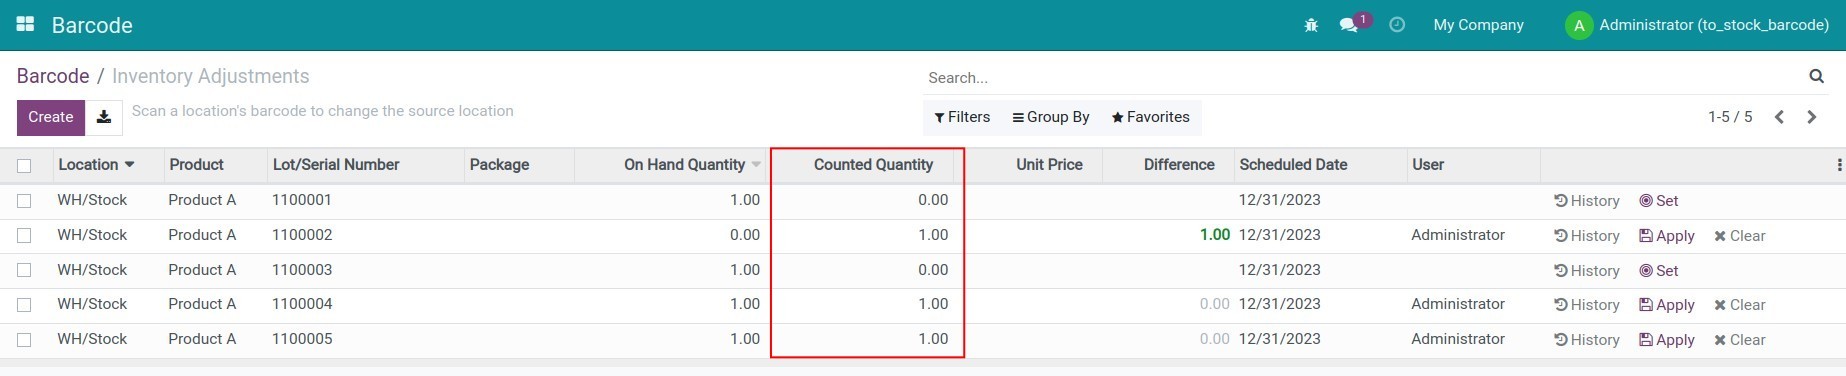Open History for lot 1100004
Image resolution: width=1846 pixels, height=376 pixels.
pyautogui.click(x=1587, y=305)
